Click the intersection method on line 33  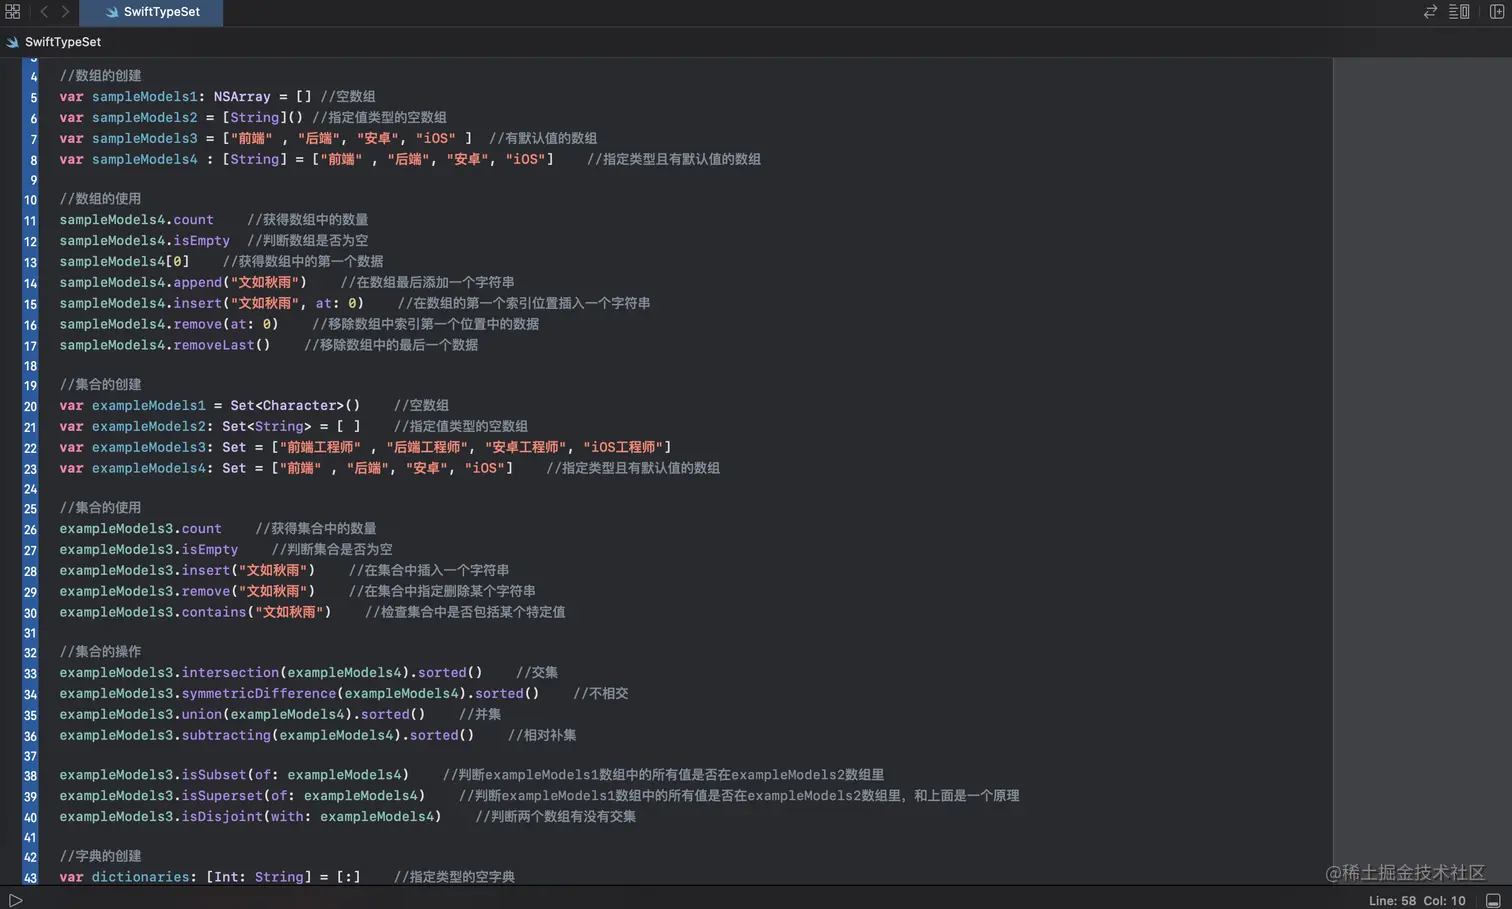(x=231, y=673)
